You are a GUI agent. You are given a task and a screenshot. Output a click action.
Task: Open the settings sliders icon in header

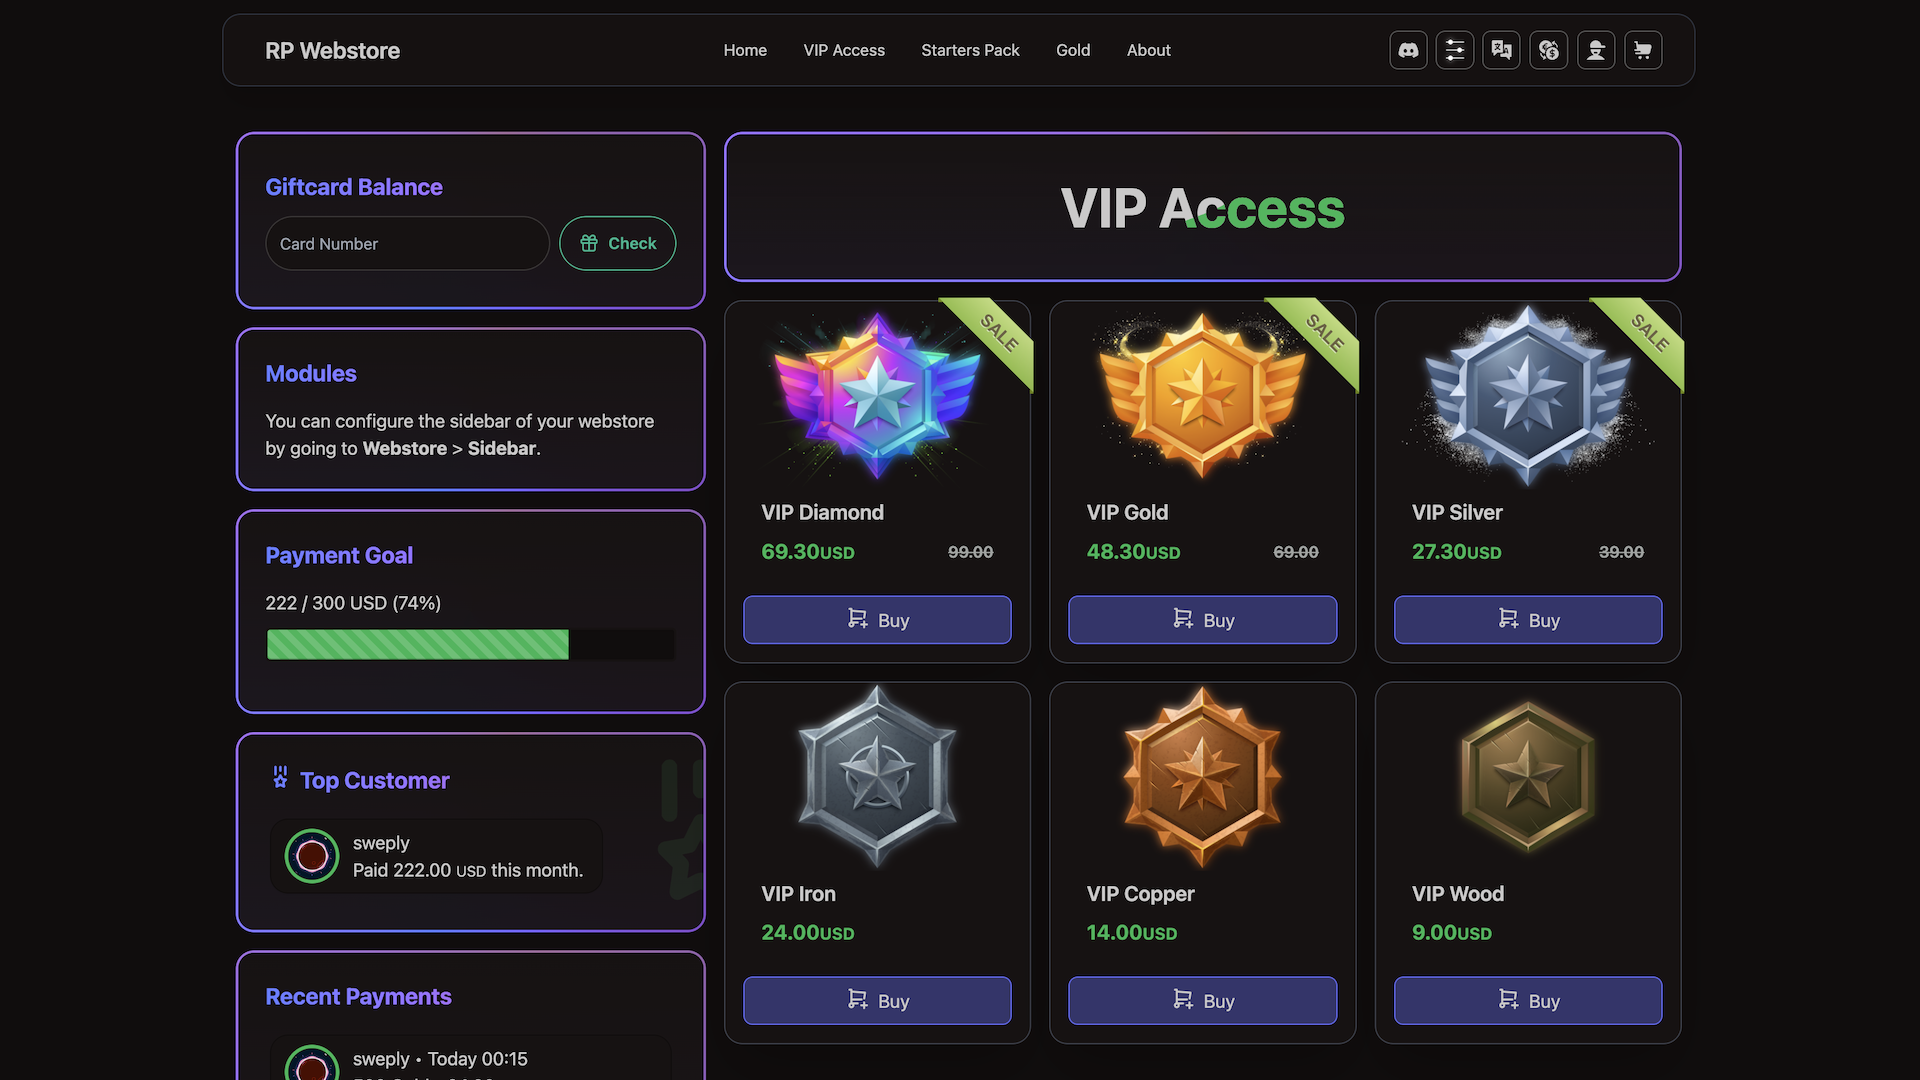tap(1455, 50)
